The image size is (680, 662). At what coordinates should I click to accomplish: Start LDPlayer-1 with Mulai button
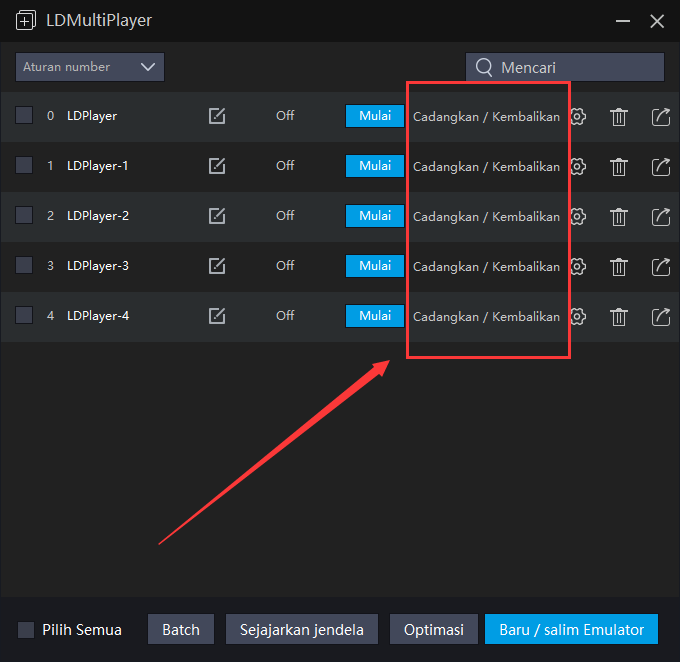(375, 166)
